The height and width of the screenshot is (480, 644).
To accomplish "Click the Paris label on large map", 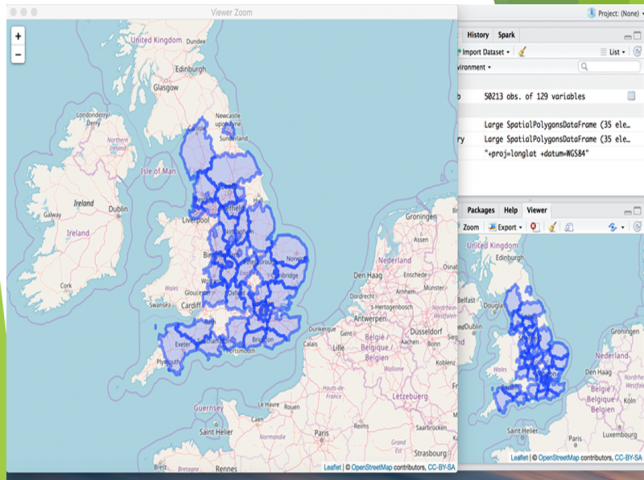I will 322,433.
